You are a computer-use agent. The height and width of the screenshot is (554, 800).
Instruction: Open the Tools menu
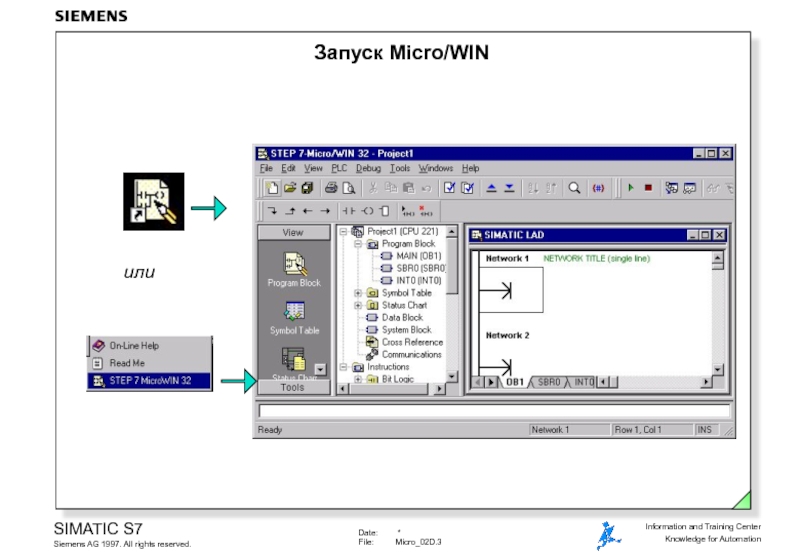pos(400,168)
